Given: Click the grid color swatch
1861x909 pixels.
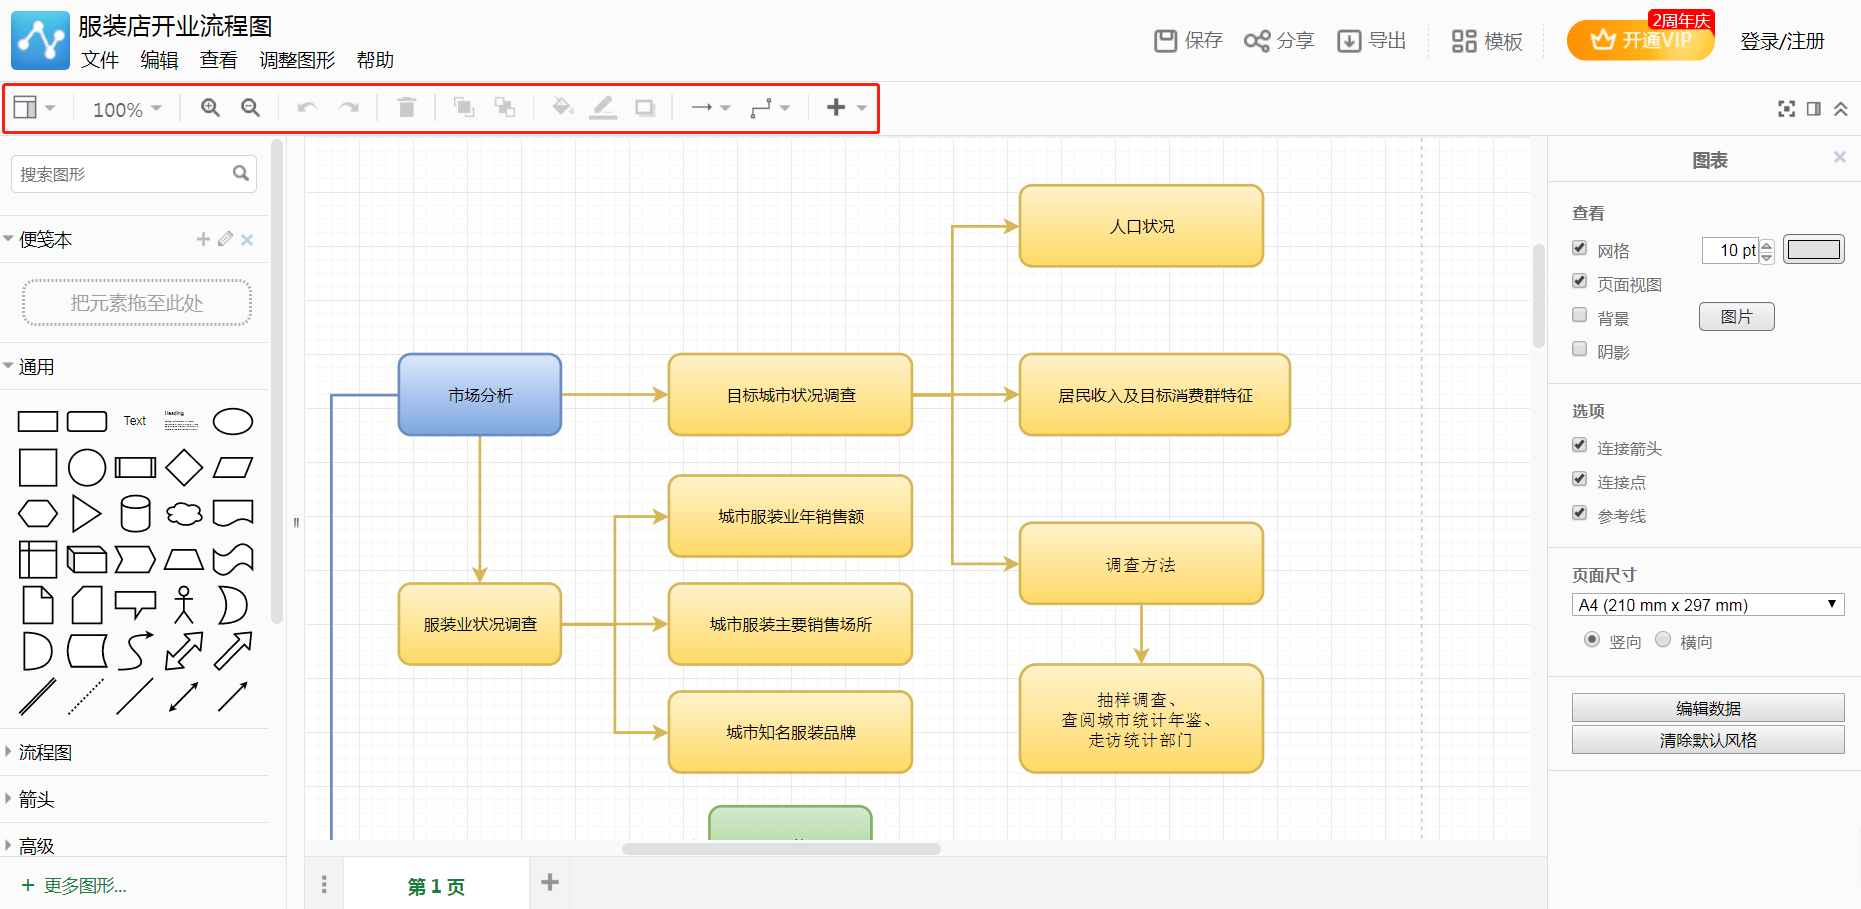Looking at the screenshot, I should [x=1813, y=250].
